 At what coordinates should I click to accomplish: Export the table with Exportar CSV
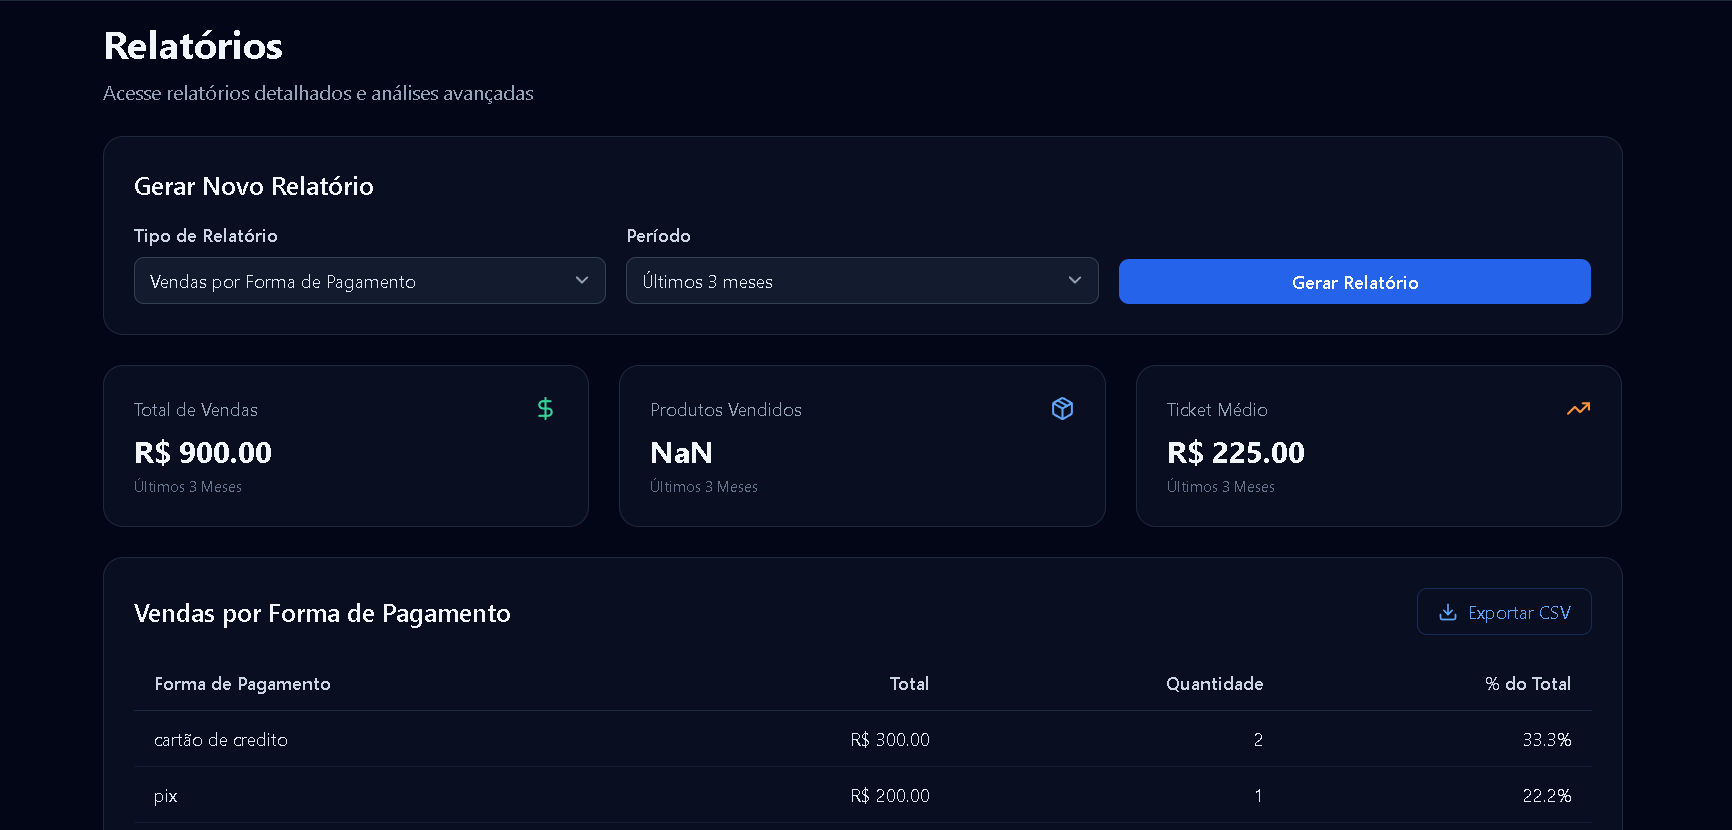pos(1504,612)
